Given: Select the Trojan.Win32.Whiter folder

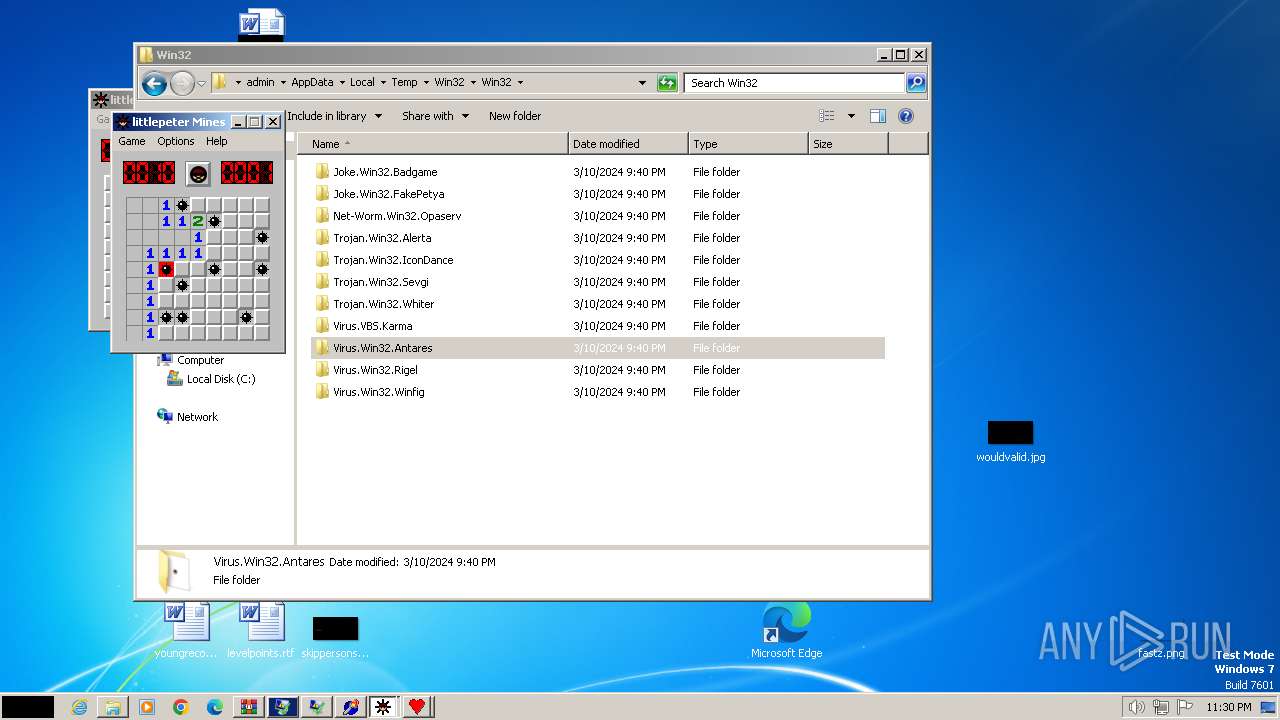Looking at the screenshot, I should pyautogui.click(x=384, y=304).
